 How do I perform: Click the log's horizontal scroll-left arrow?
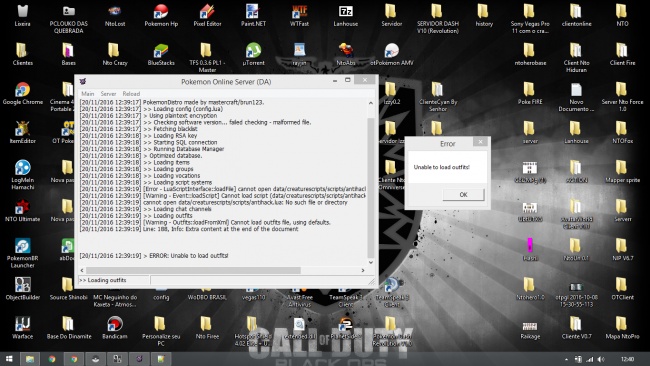pos(82,270)
